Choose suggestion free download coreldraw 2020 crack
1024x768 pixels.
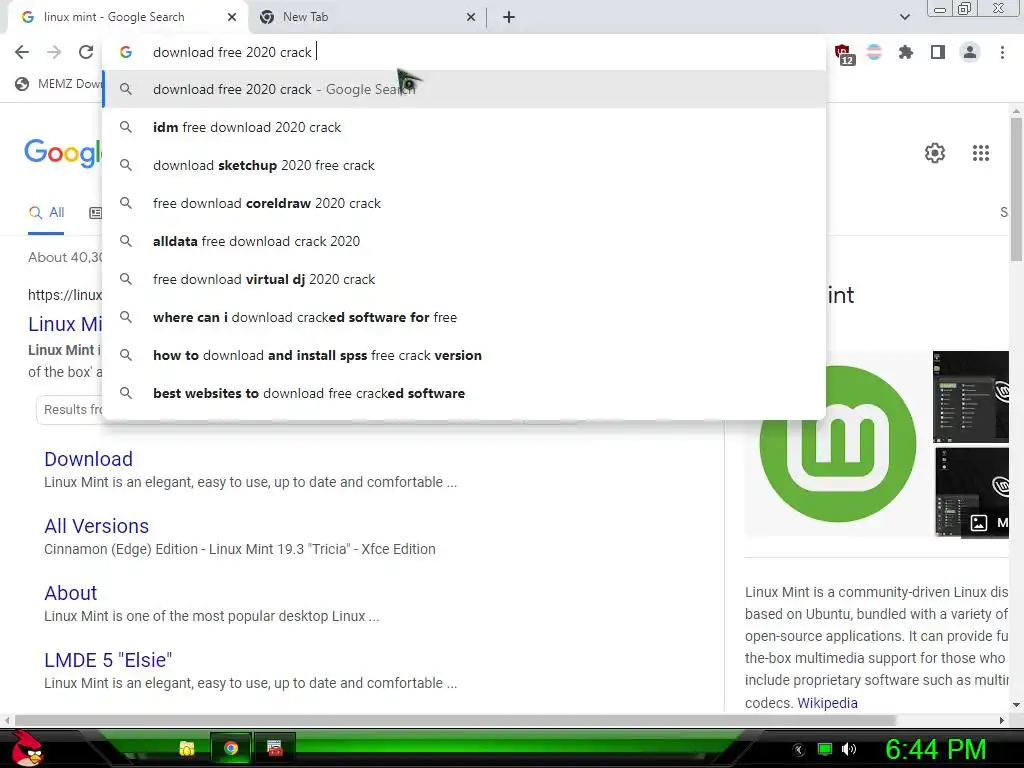pyautogui.click(x=464, y=203)
